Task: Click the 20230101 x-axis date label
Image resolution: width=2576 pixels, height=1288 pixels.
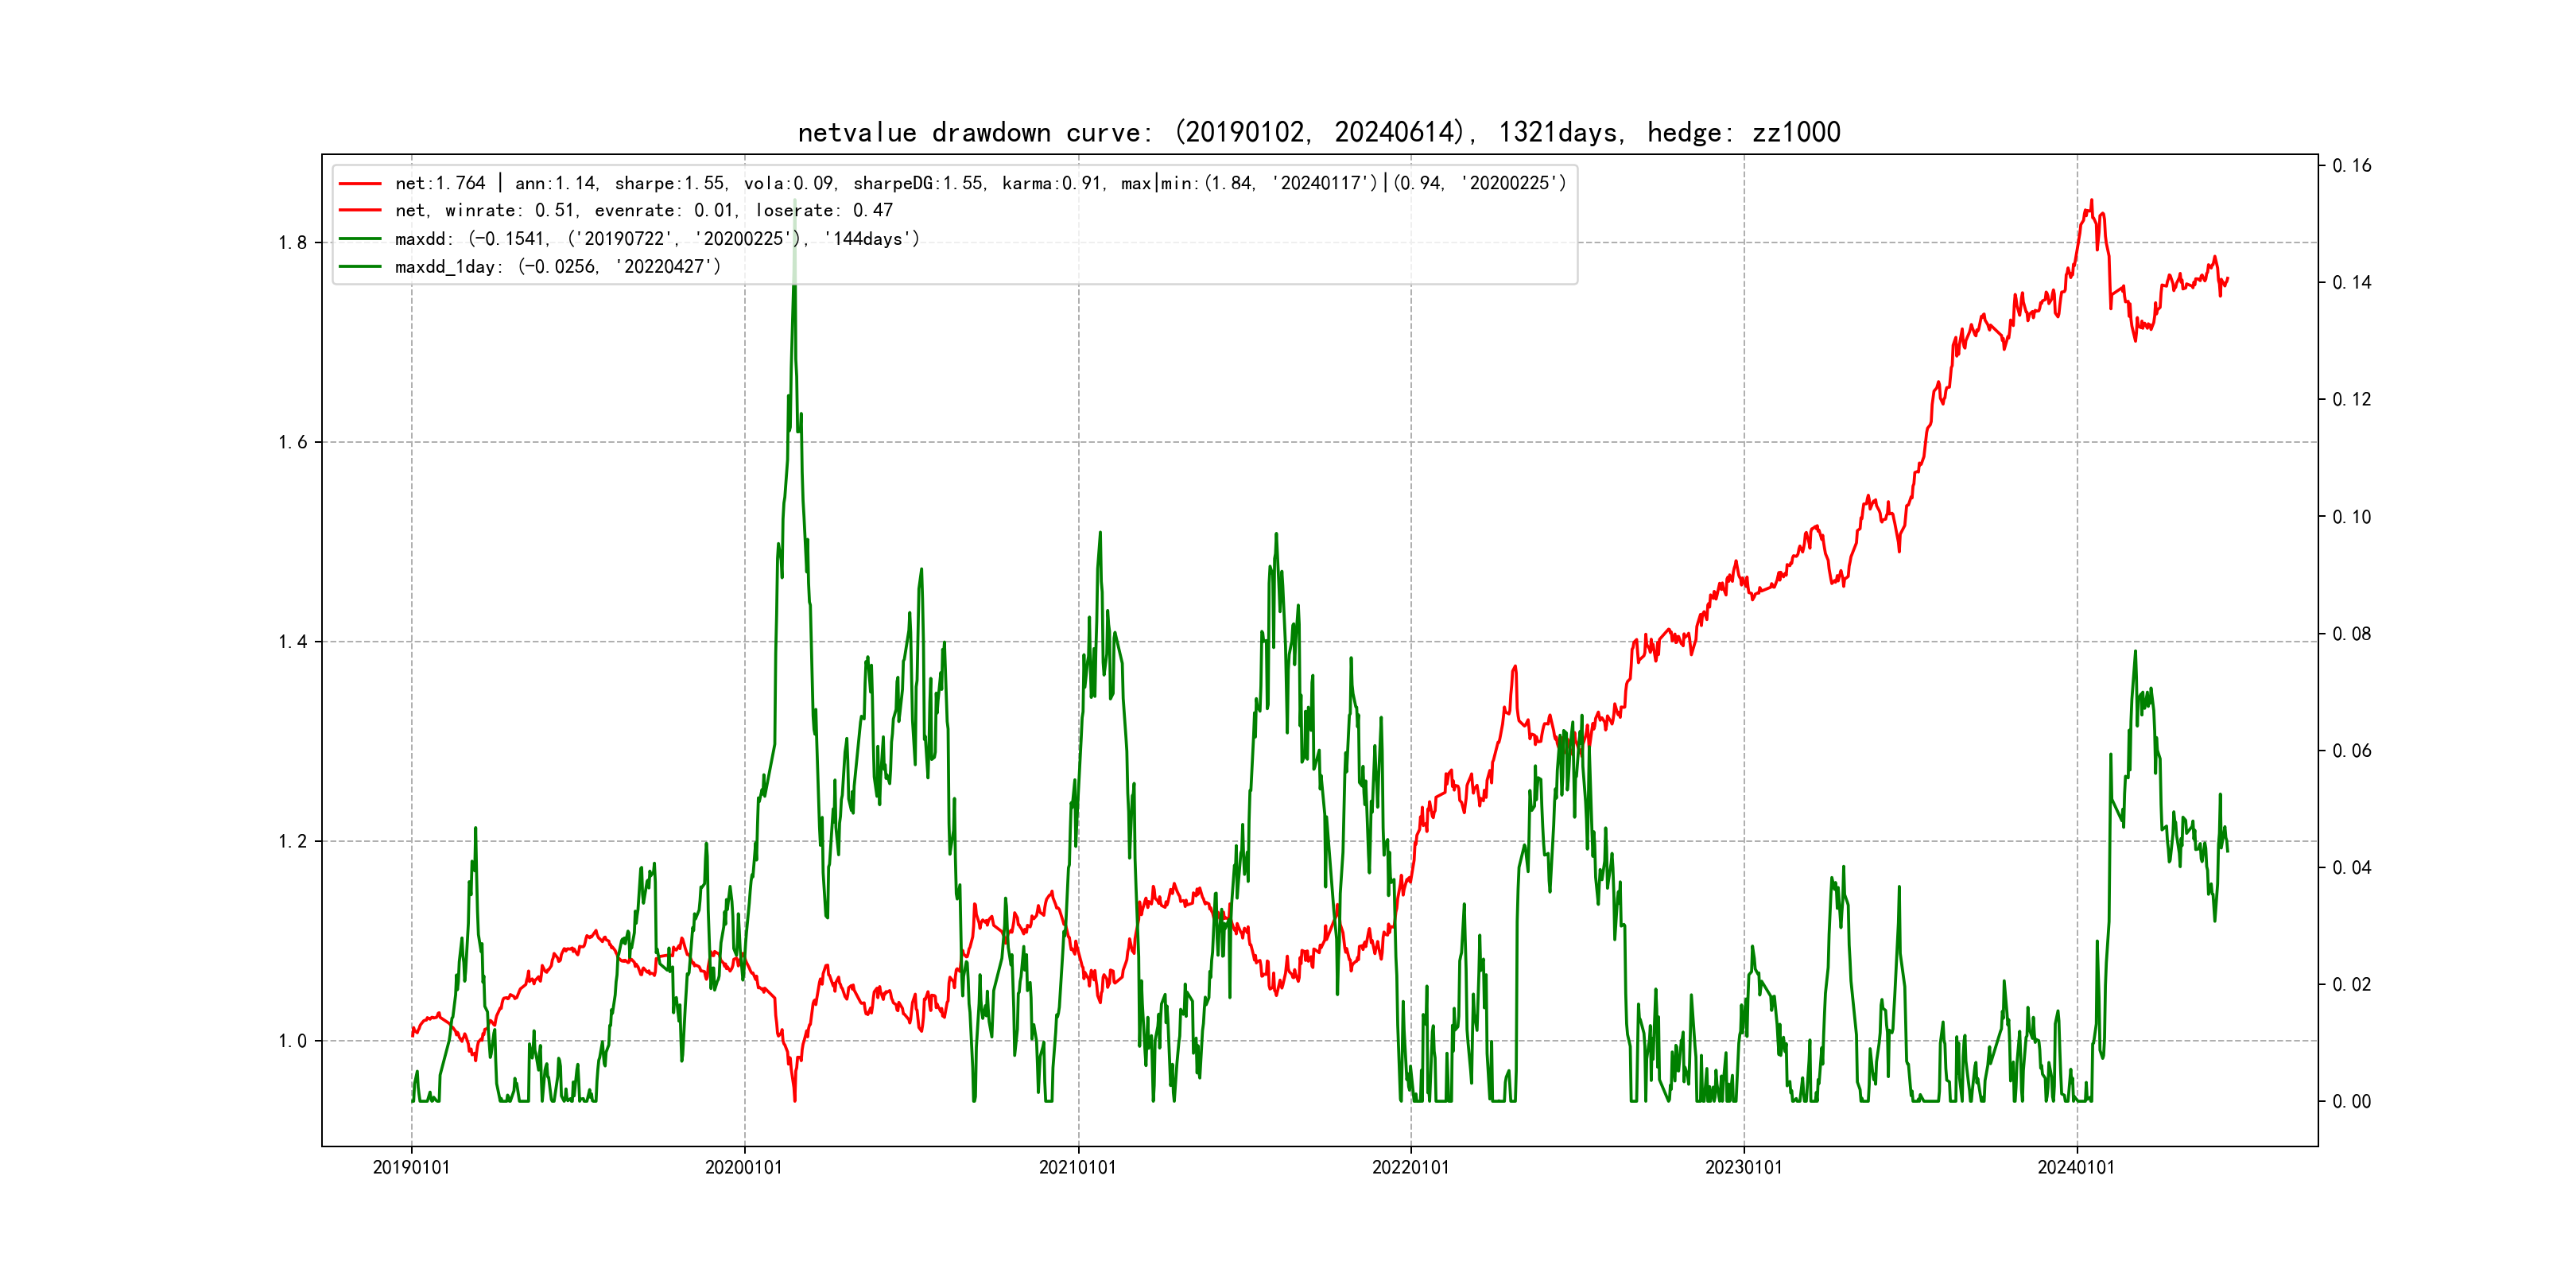Action: (1743, 1167)
